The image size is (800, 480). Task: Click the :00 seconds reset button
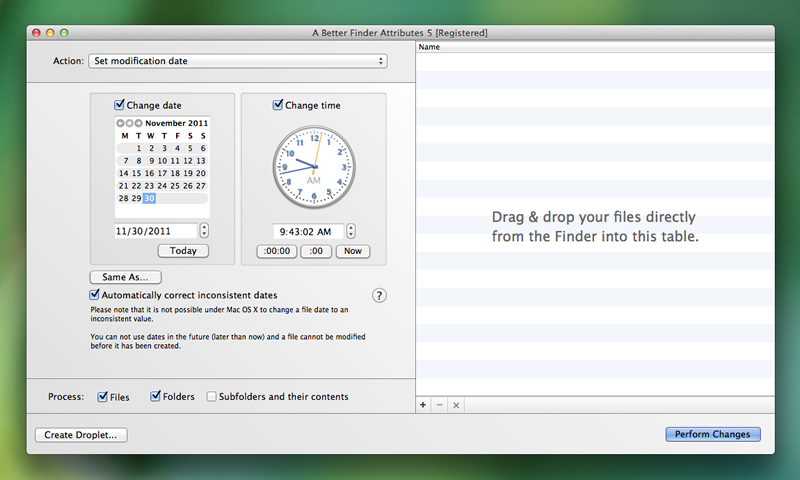[x=316, y=251]
